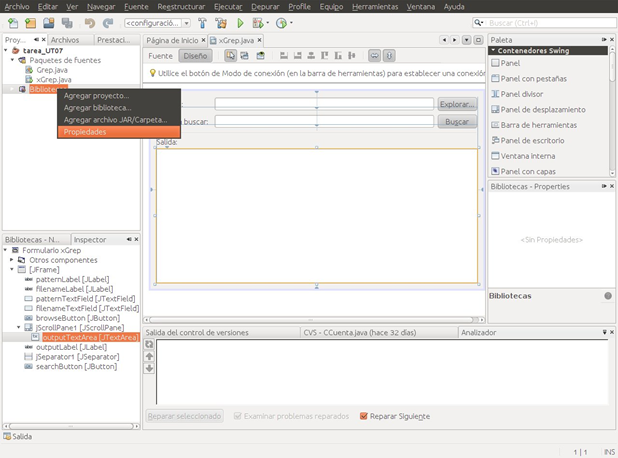Open the Reestructurar menu
This screenshot has height=458, width=618.
(181, 7)
